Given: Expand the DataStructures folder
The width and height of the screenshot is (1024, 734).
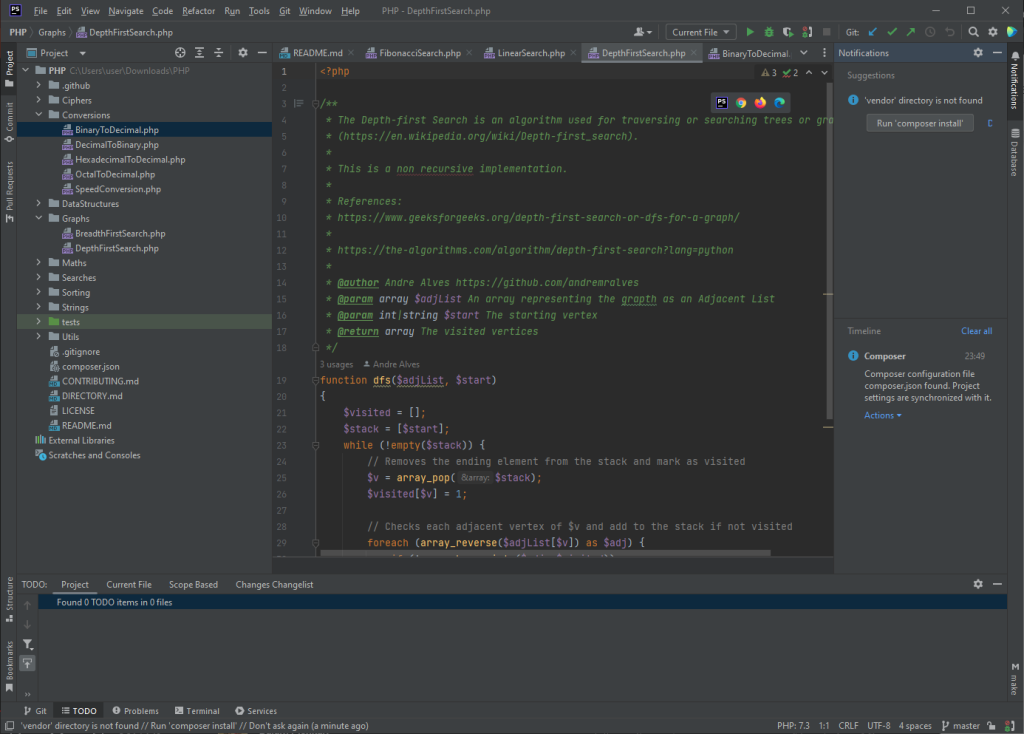Looking at the screenshot, I should 39,204.
